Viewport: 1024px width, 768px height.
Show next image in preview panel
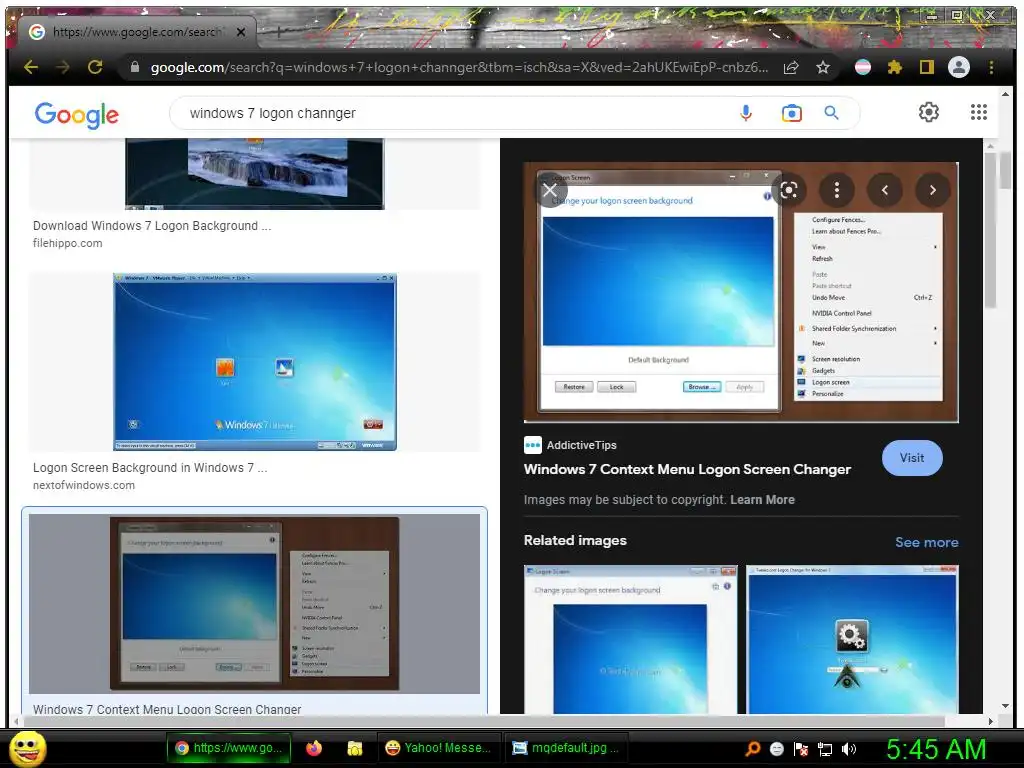(x=933, y=190)
